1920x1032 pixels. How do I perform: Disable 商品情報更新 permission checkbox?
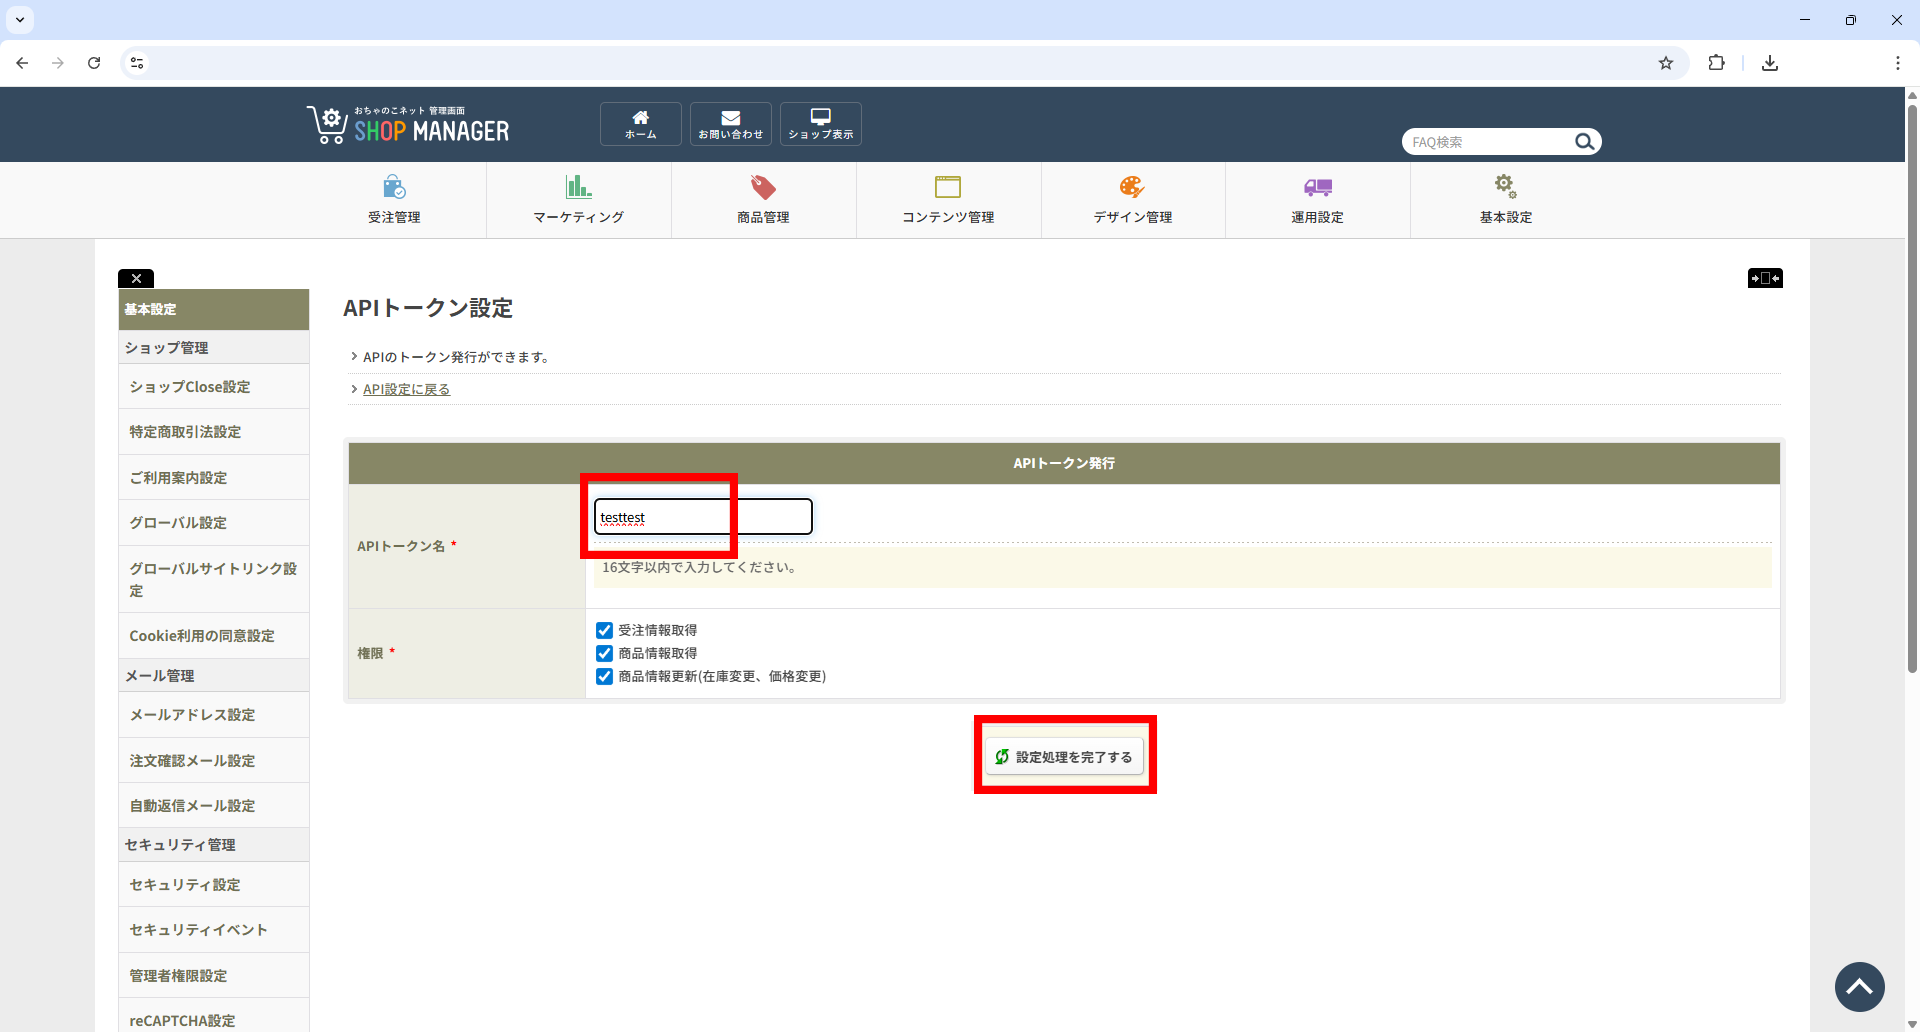pyautogui.click(x=604, y=677)
